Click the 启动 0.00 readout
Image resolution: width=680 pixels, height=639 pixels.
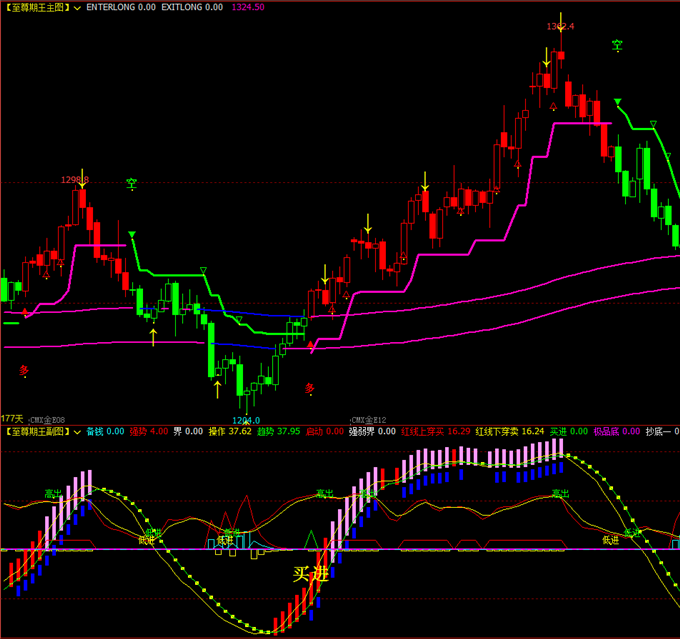coord(325,432)
